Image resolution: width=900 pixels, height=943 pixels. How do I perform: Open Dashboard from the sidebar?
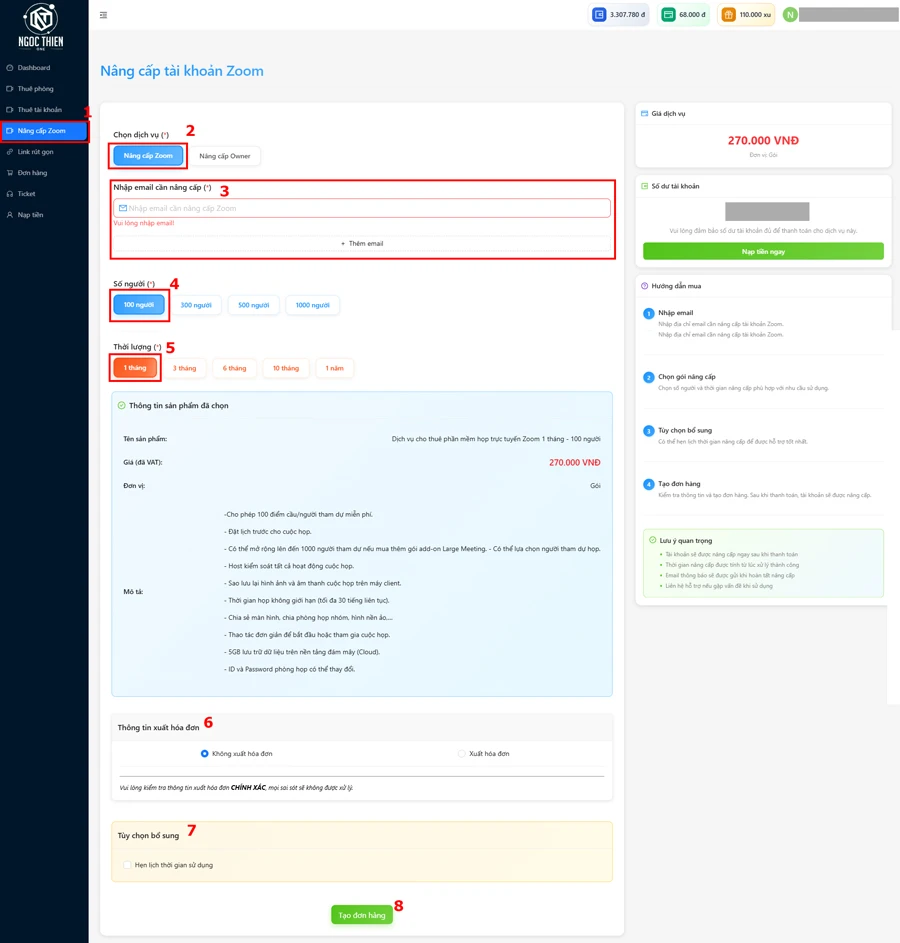[33, 68]
